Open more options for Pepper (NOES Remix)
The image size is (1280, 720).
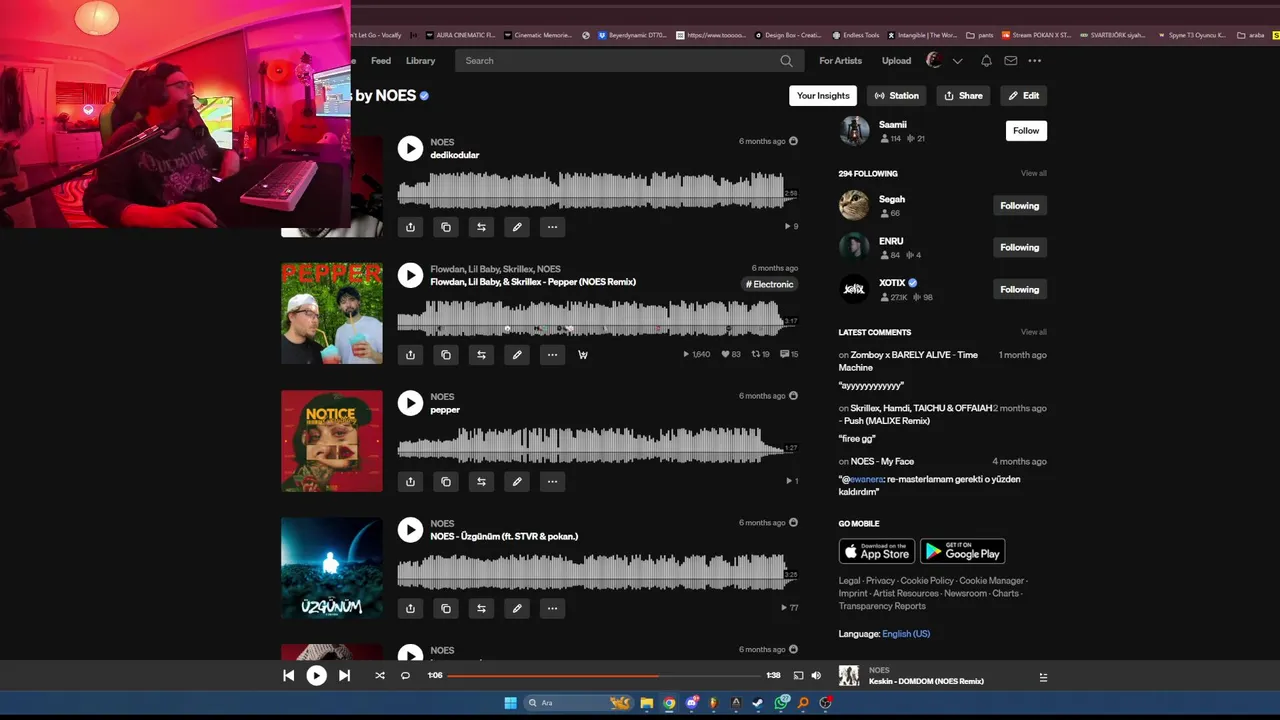[x=552, y=354]
